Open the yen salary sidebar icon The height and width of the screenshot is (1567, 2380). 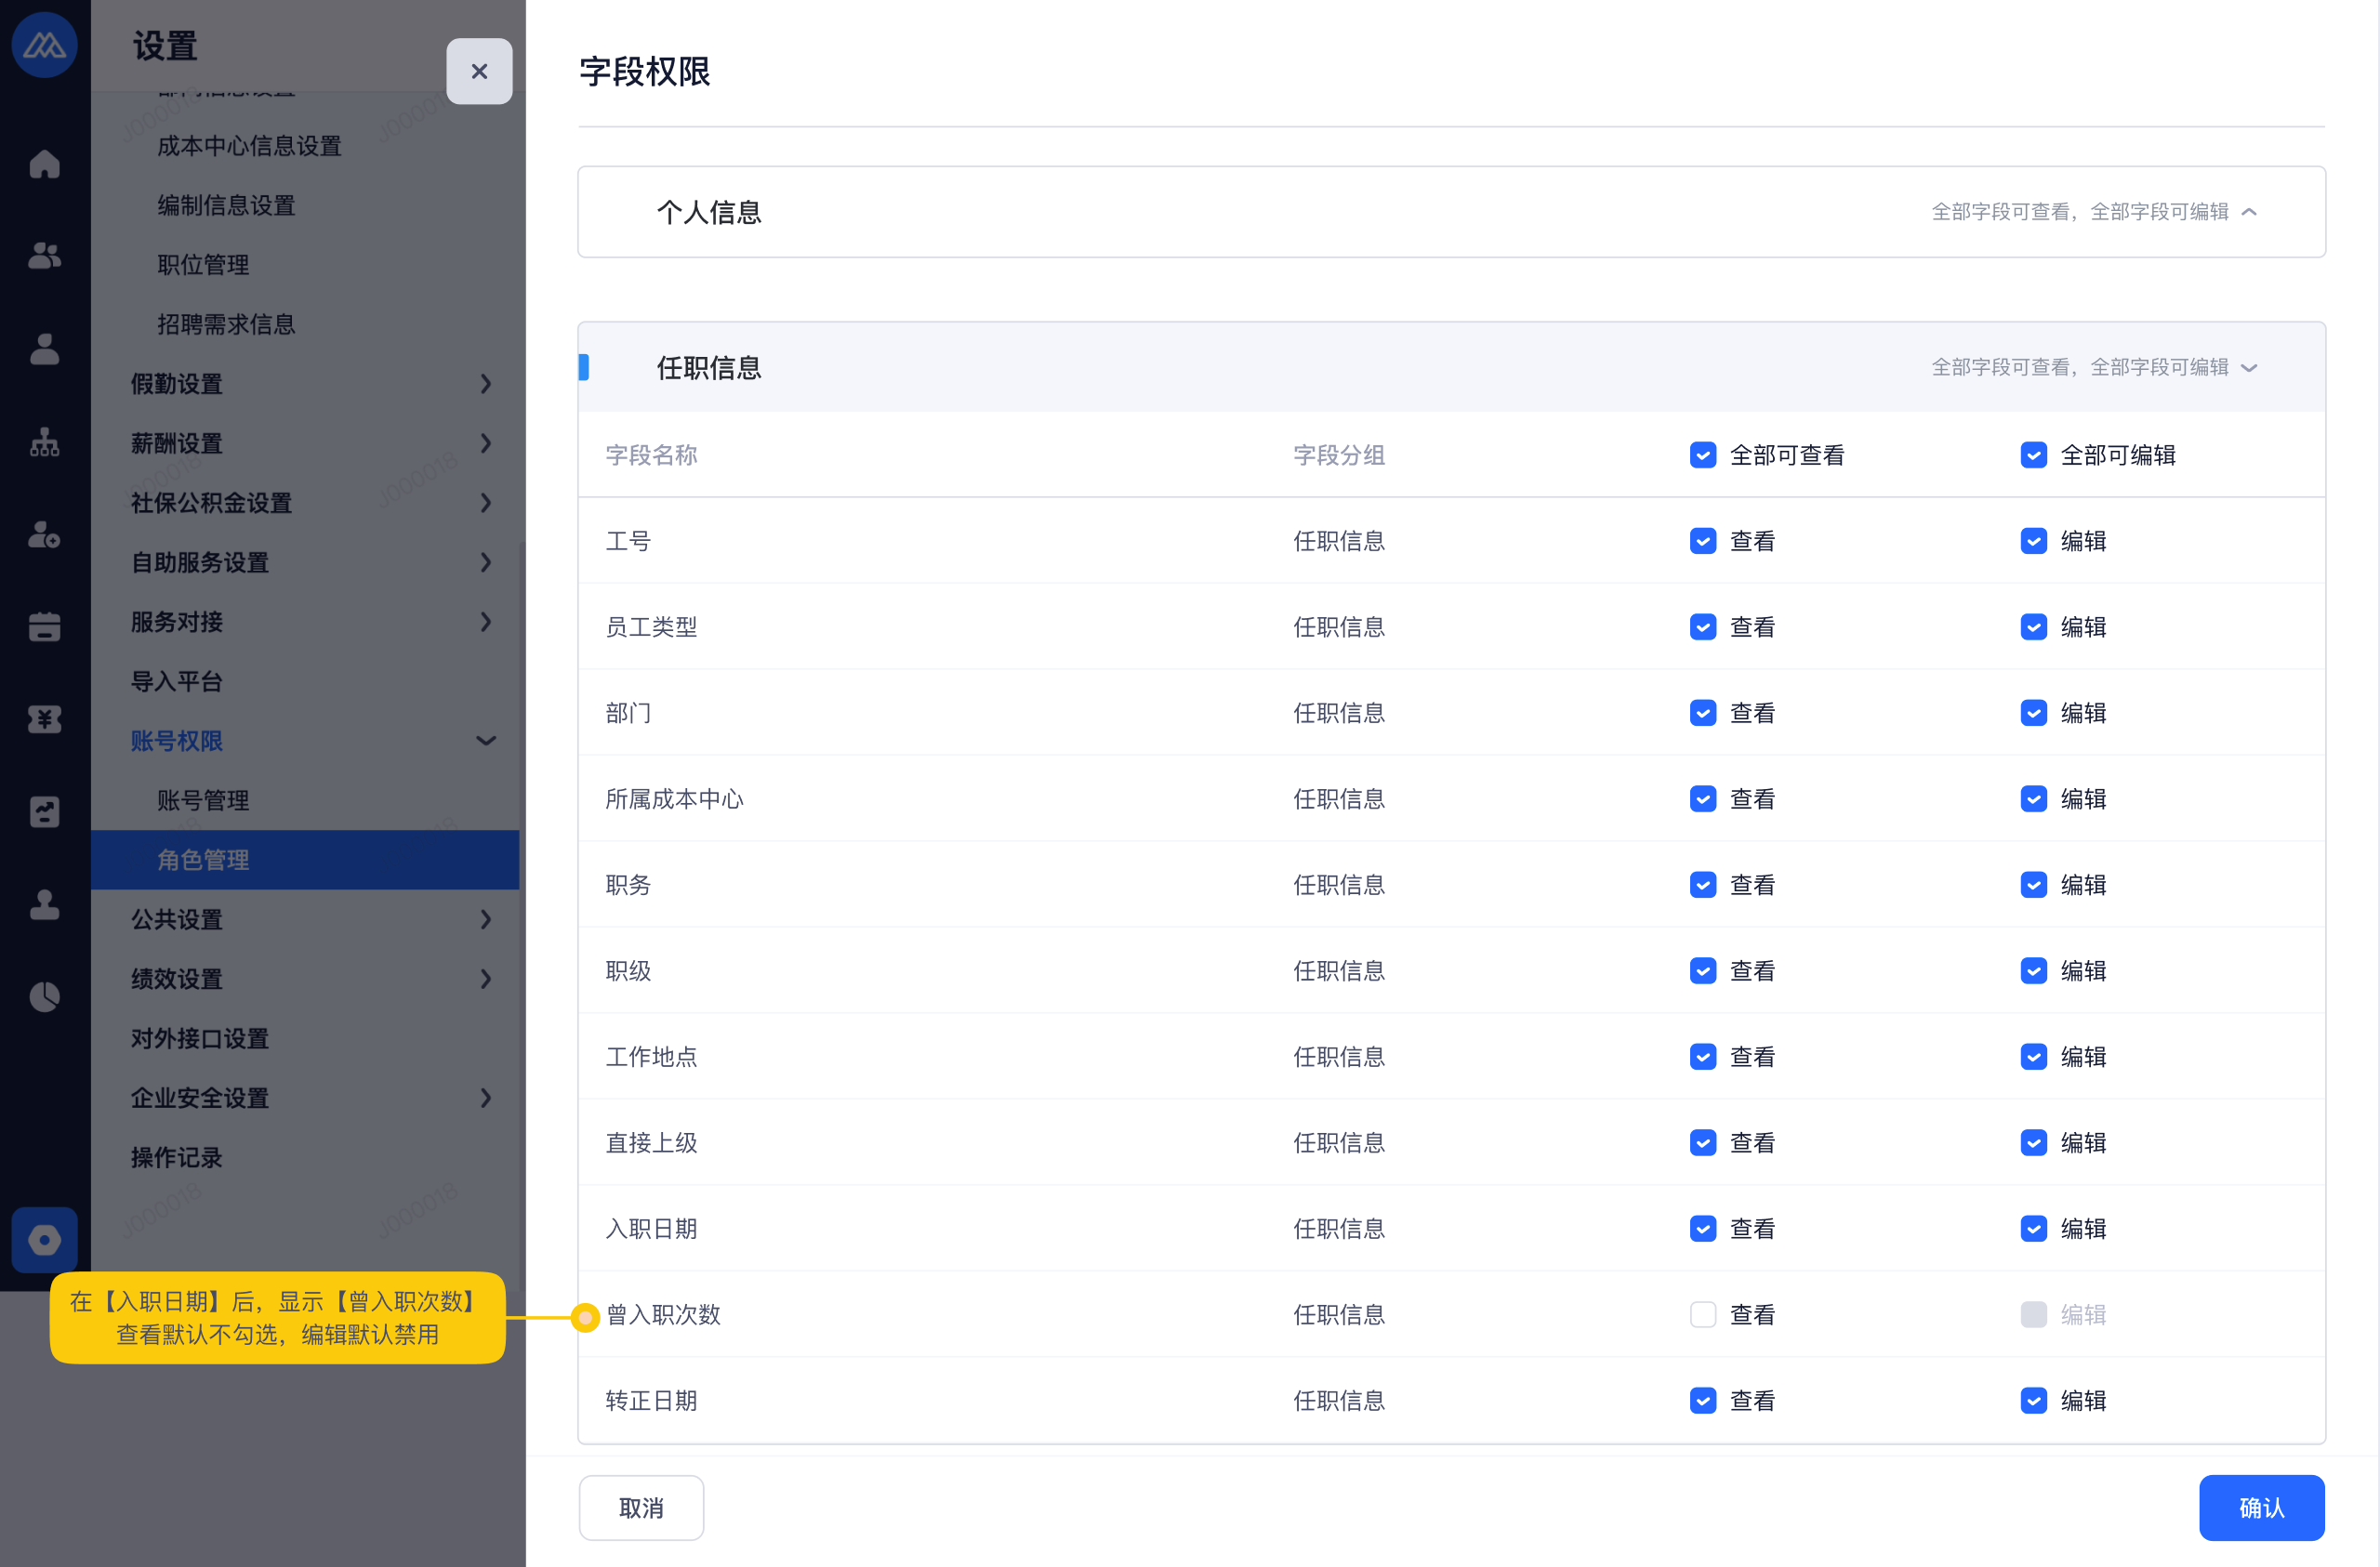click(44, 719)
